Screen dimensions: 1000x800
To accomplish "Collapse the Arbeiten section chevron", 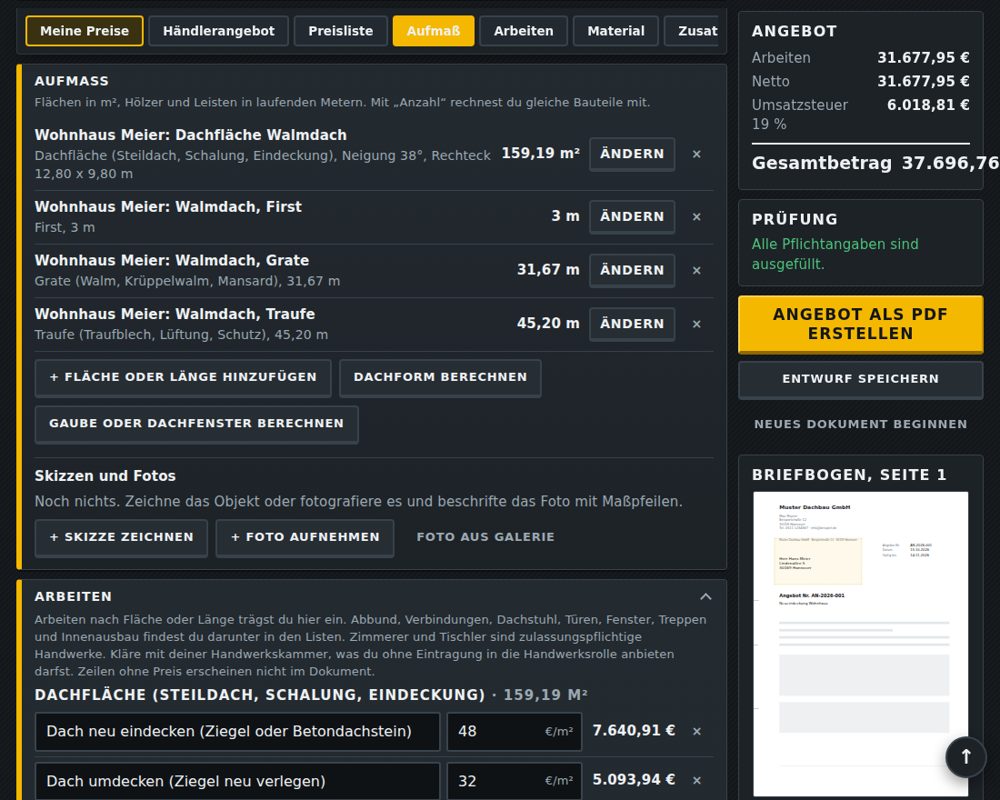I will coord(705,596).
